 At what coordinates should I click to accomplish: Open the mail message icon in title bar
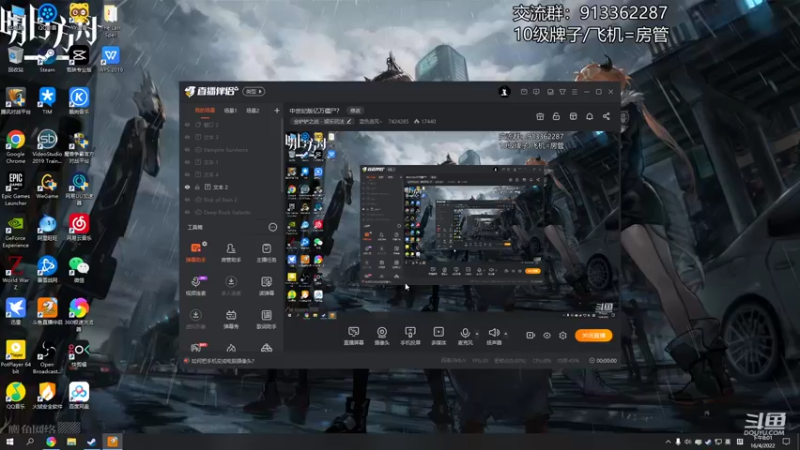(x=524, y=92)
